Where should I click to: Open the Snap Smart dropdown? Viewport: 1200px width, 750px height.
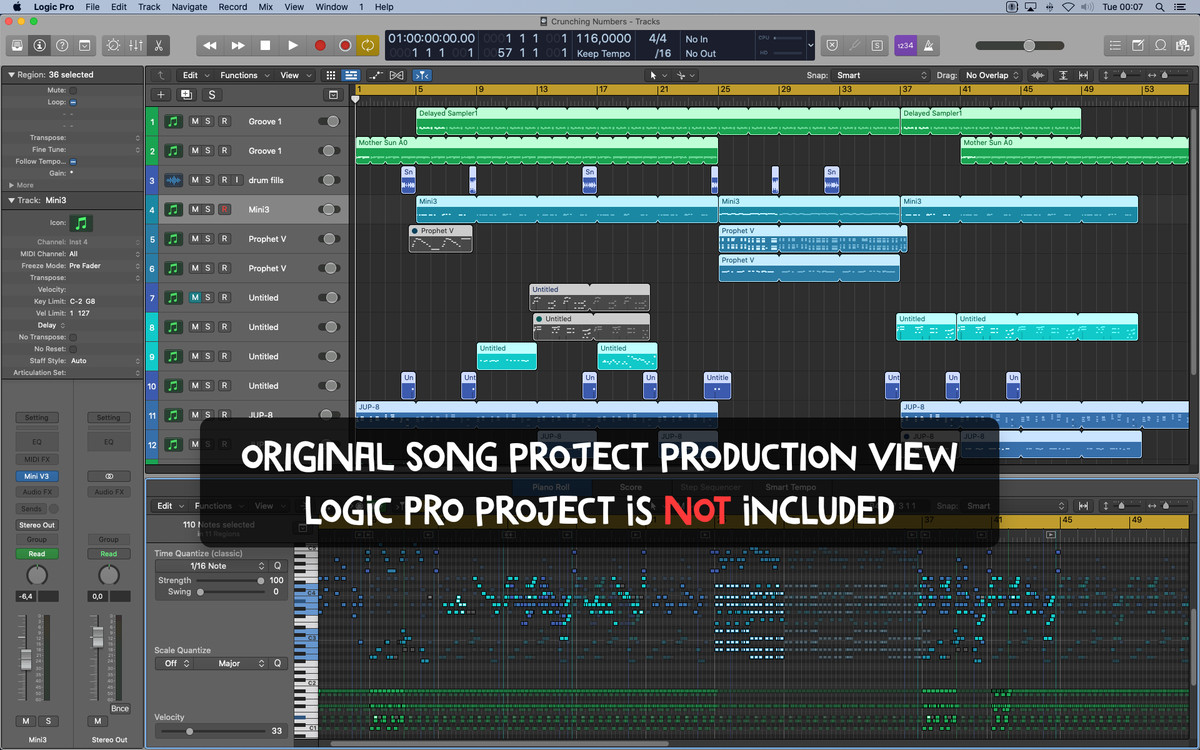(882, 75)
